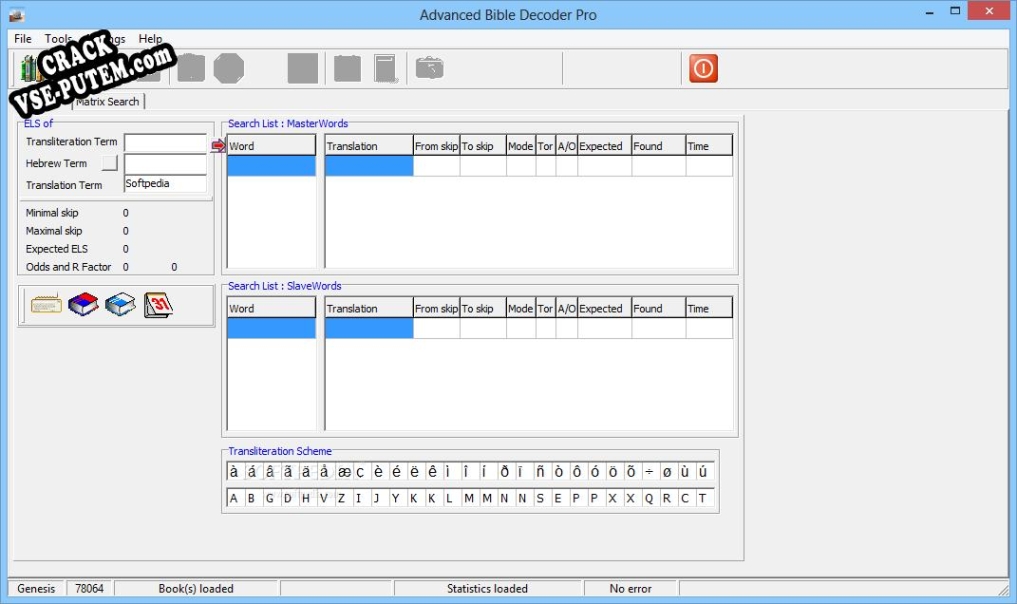Click the A/O header in SlaveWords list

pos(567,308)
